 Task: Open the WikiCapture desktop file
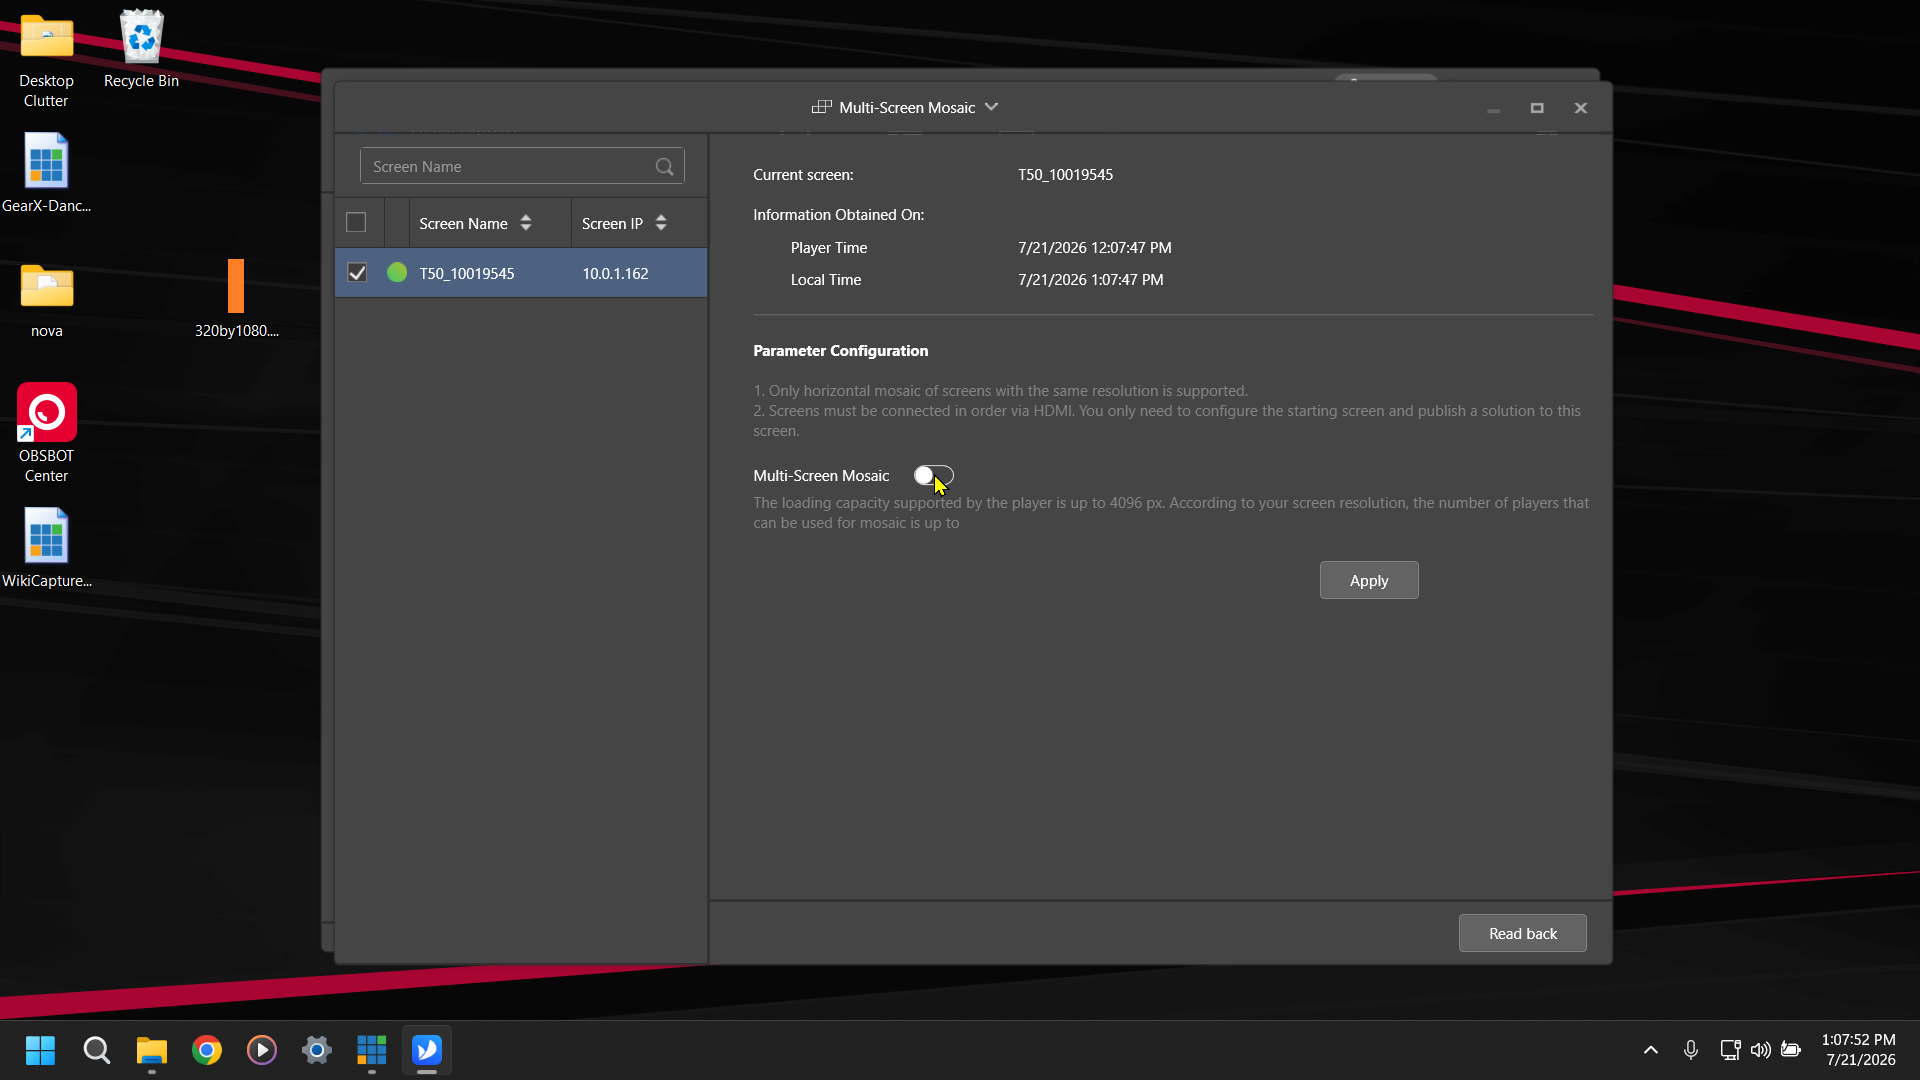coord(46,548)
